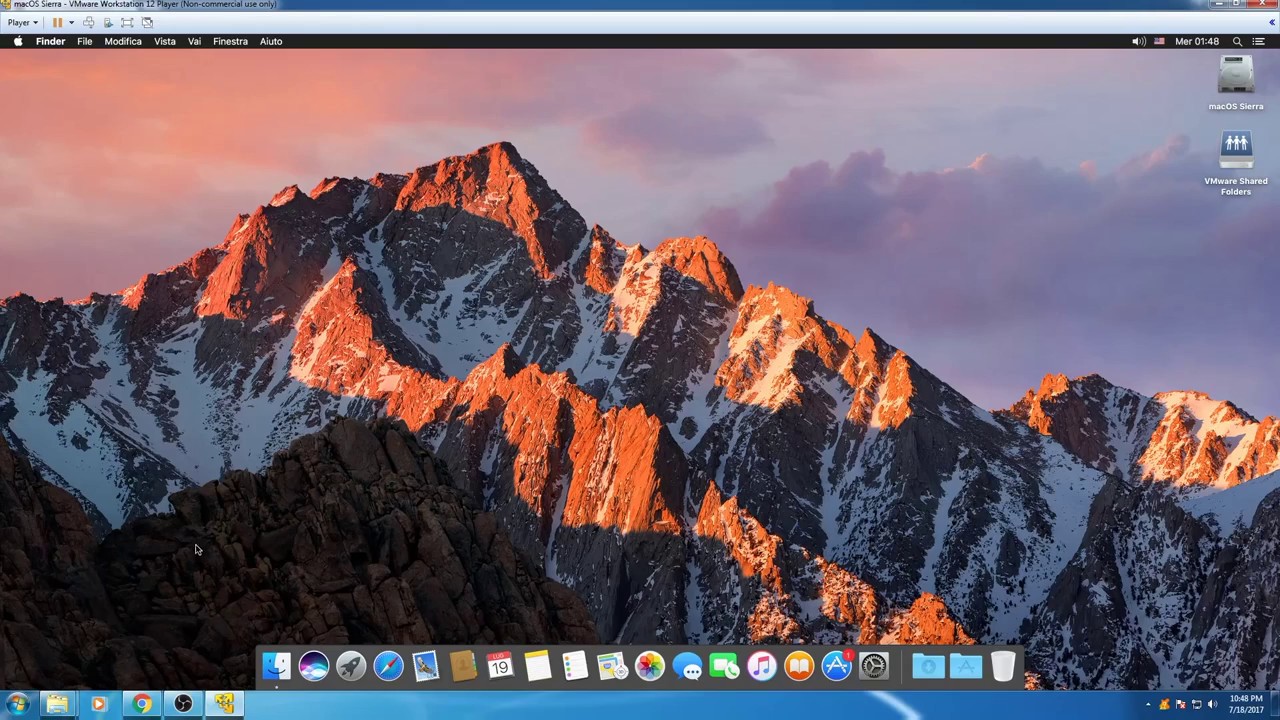Click the macOS volume icon in menu bar
The image size is (1280, 720).
point(1138,41)
